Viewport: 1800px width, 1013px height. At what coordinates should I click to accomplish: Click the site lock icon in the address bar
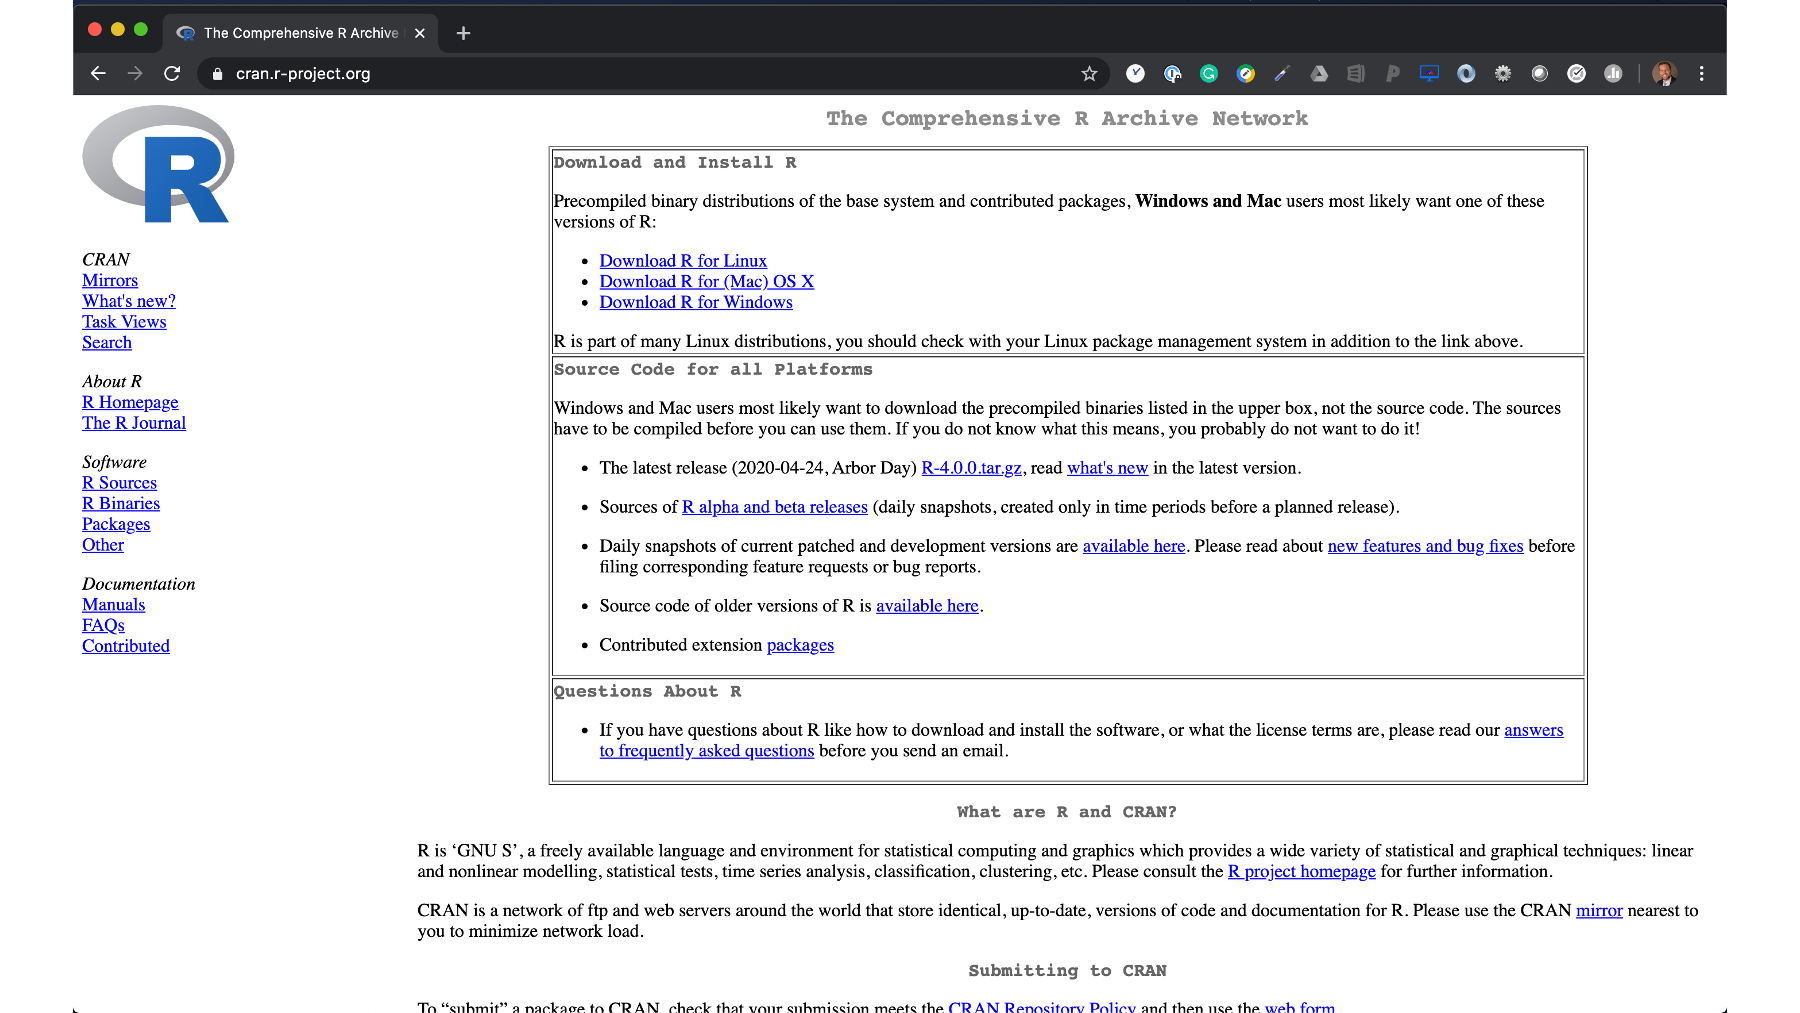pos(217,74)
